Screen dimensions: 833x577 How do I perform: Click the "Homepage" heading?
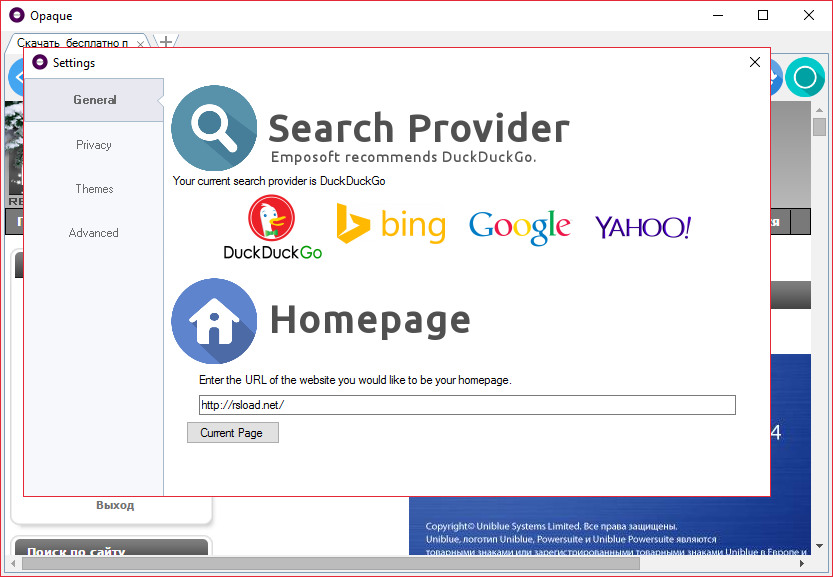(x=370, y=320)
